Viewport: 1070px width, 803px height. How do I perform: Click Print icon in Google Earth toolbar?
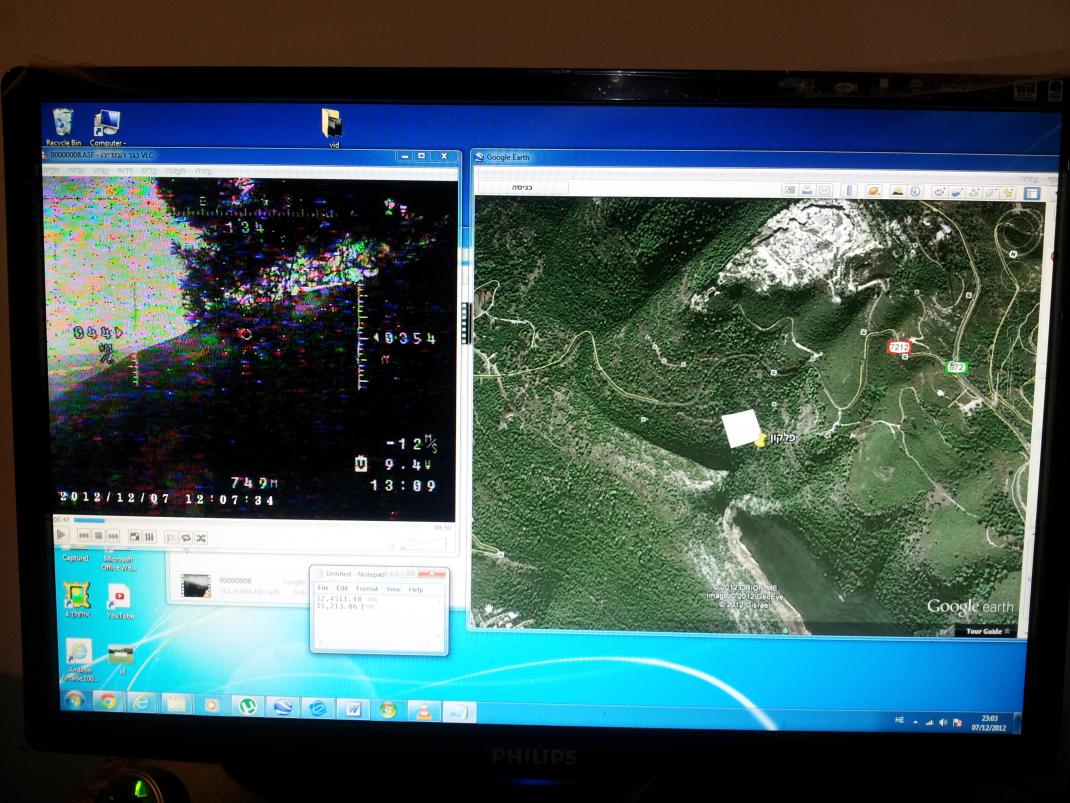(807, 190)
